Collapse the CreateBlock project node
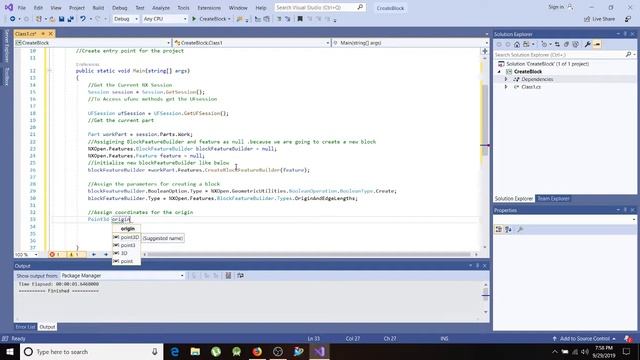 (x=499, y=71)
